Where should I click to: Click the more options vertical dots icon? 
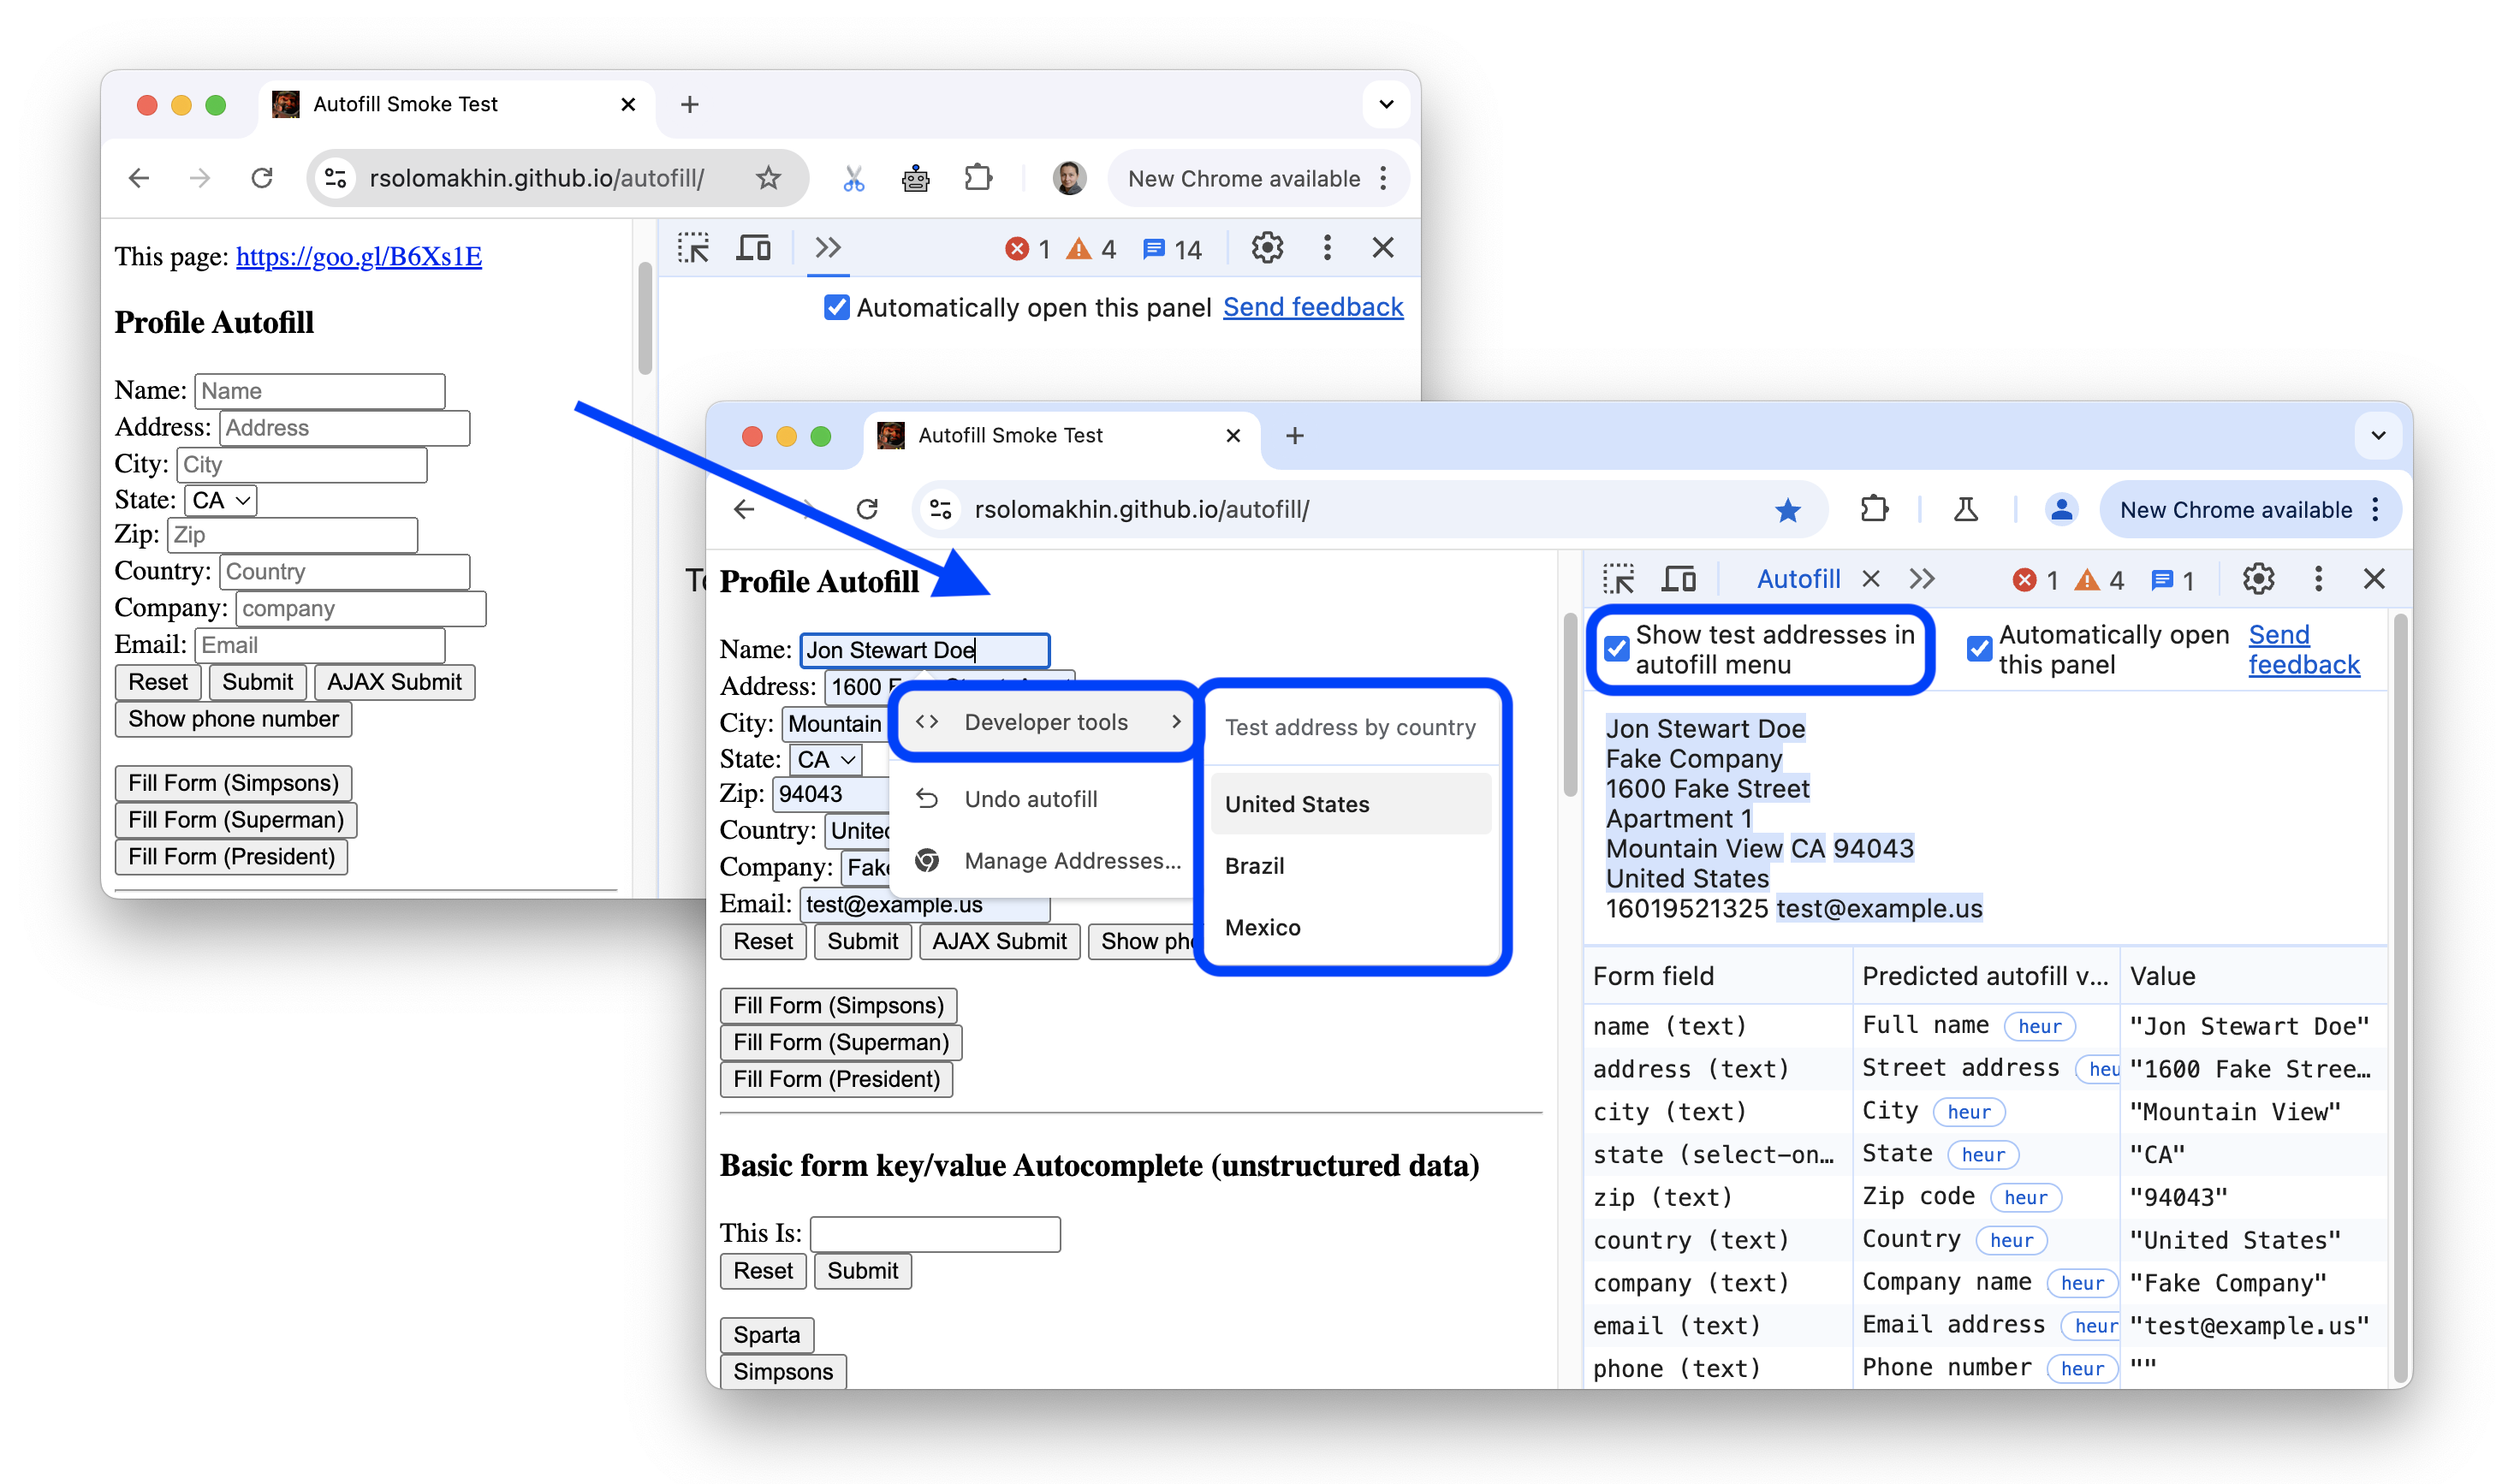click(x=2317, y=579)
